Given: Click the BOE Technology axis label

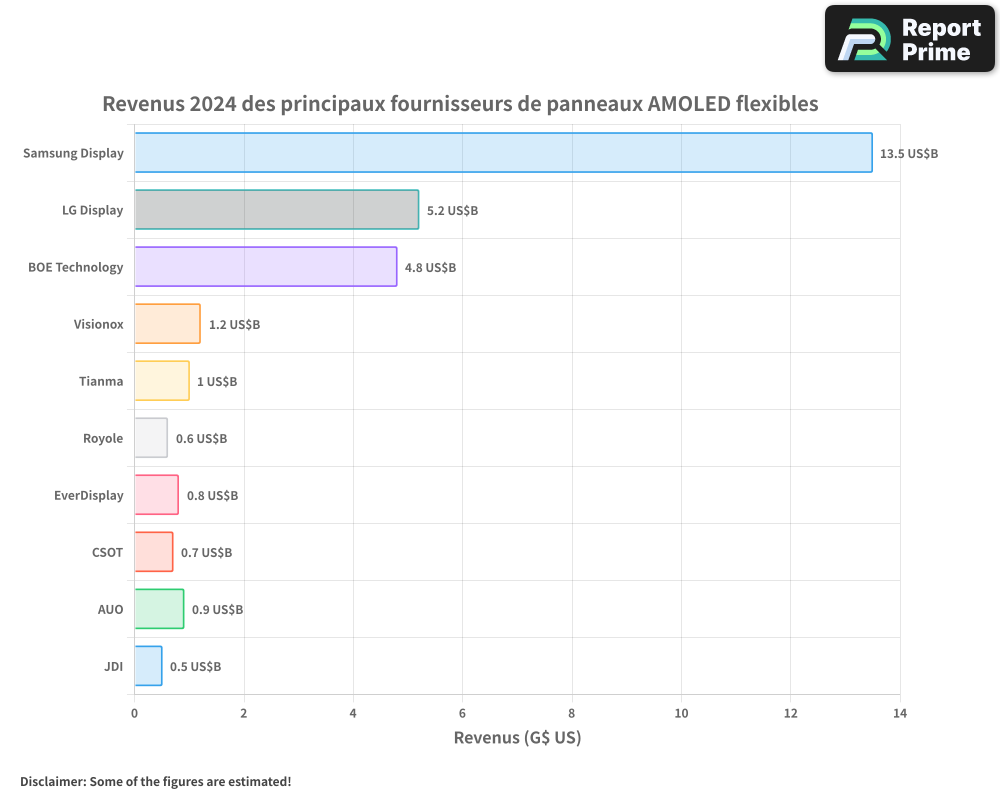Looking at the screenshot, I should pos(76,267).
